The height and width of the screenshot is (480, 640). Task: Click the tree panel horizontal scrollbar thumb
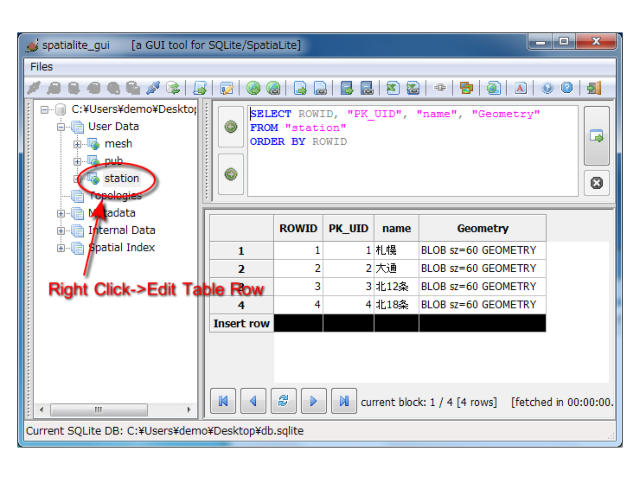pos(99,409)
